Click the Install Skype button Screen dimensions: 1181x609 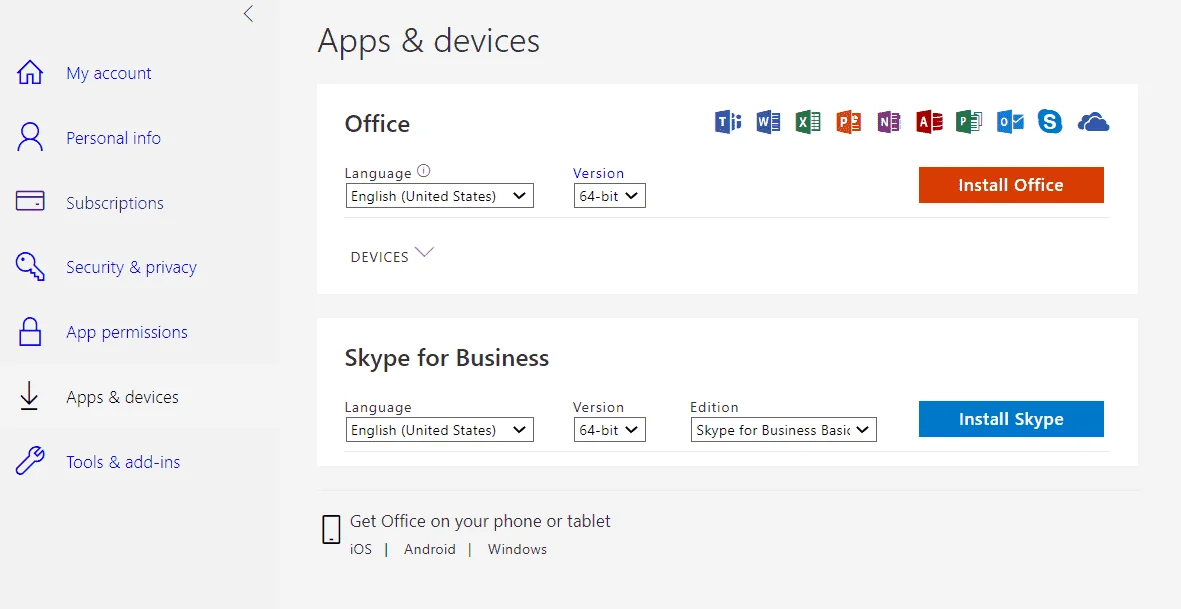1011,419
